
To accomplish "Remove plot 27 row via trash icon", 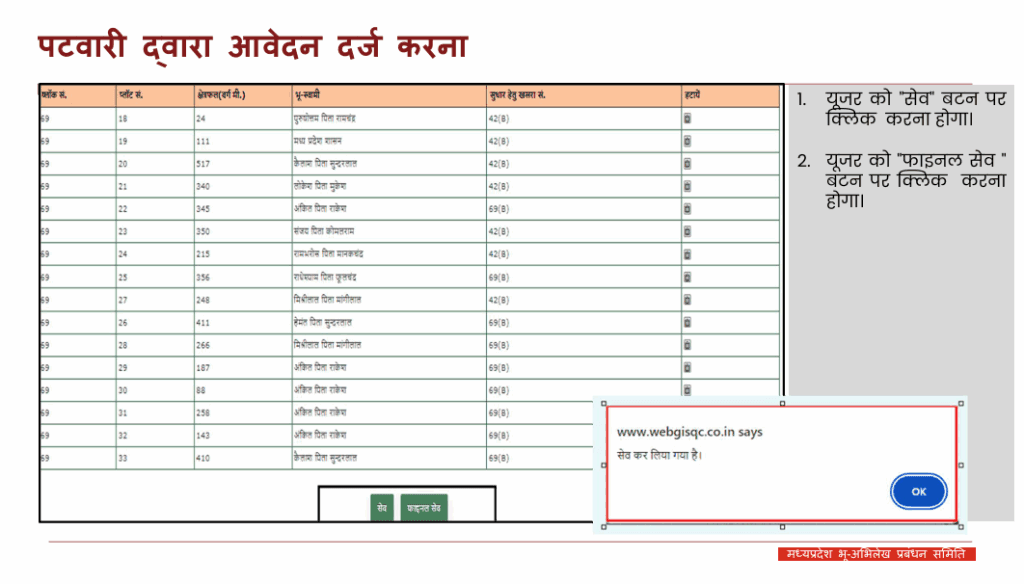I will click(x=687, y=299).
